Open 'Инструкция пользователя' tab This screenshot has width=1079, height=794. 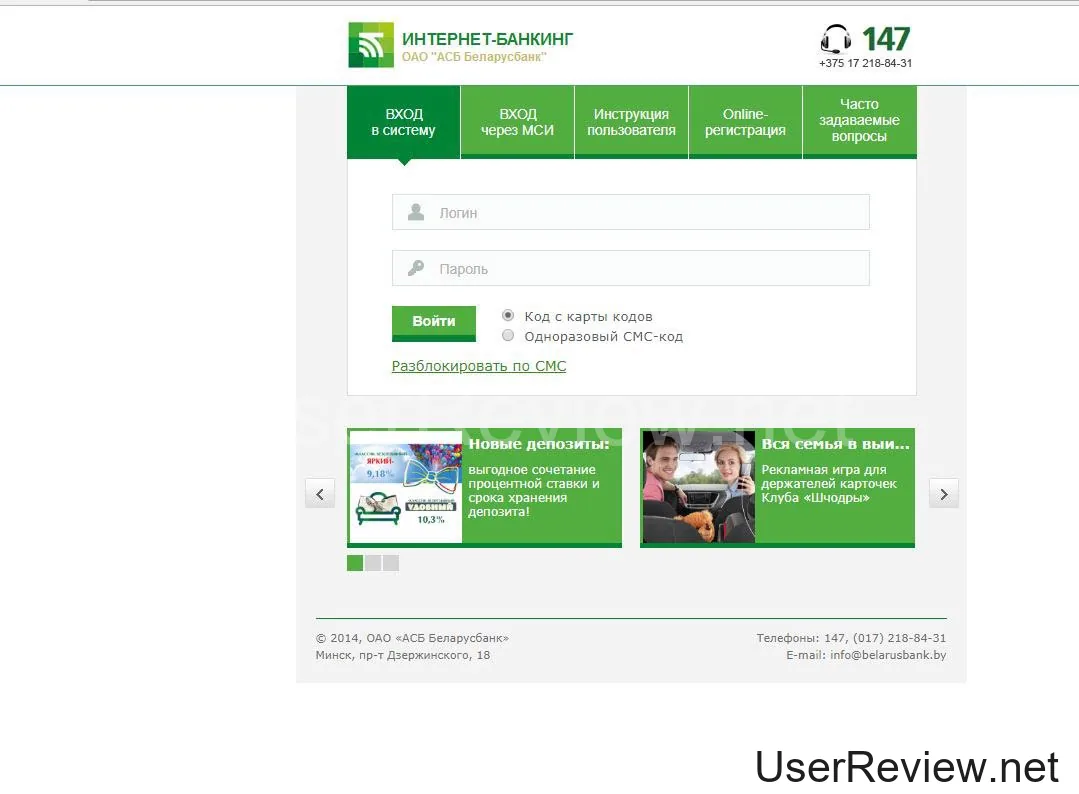click(x=631, y=122)
